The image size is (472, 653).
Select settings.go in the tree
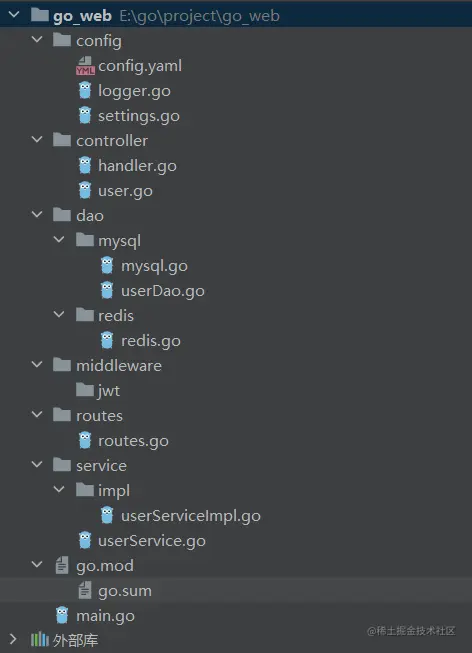click(x=139, y=116)
